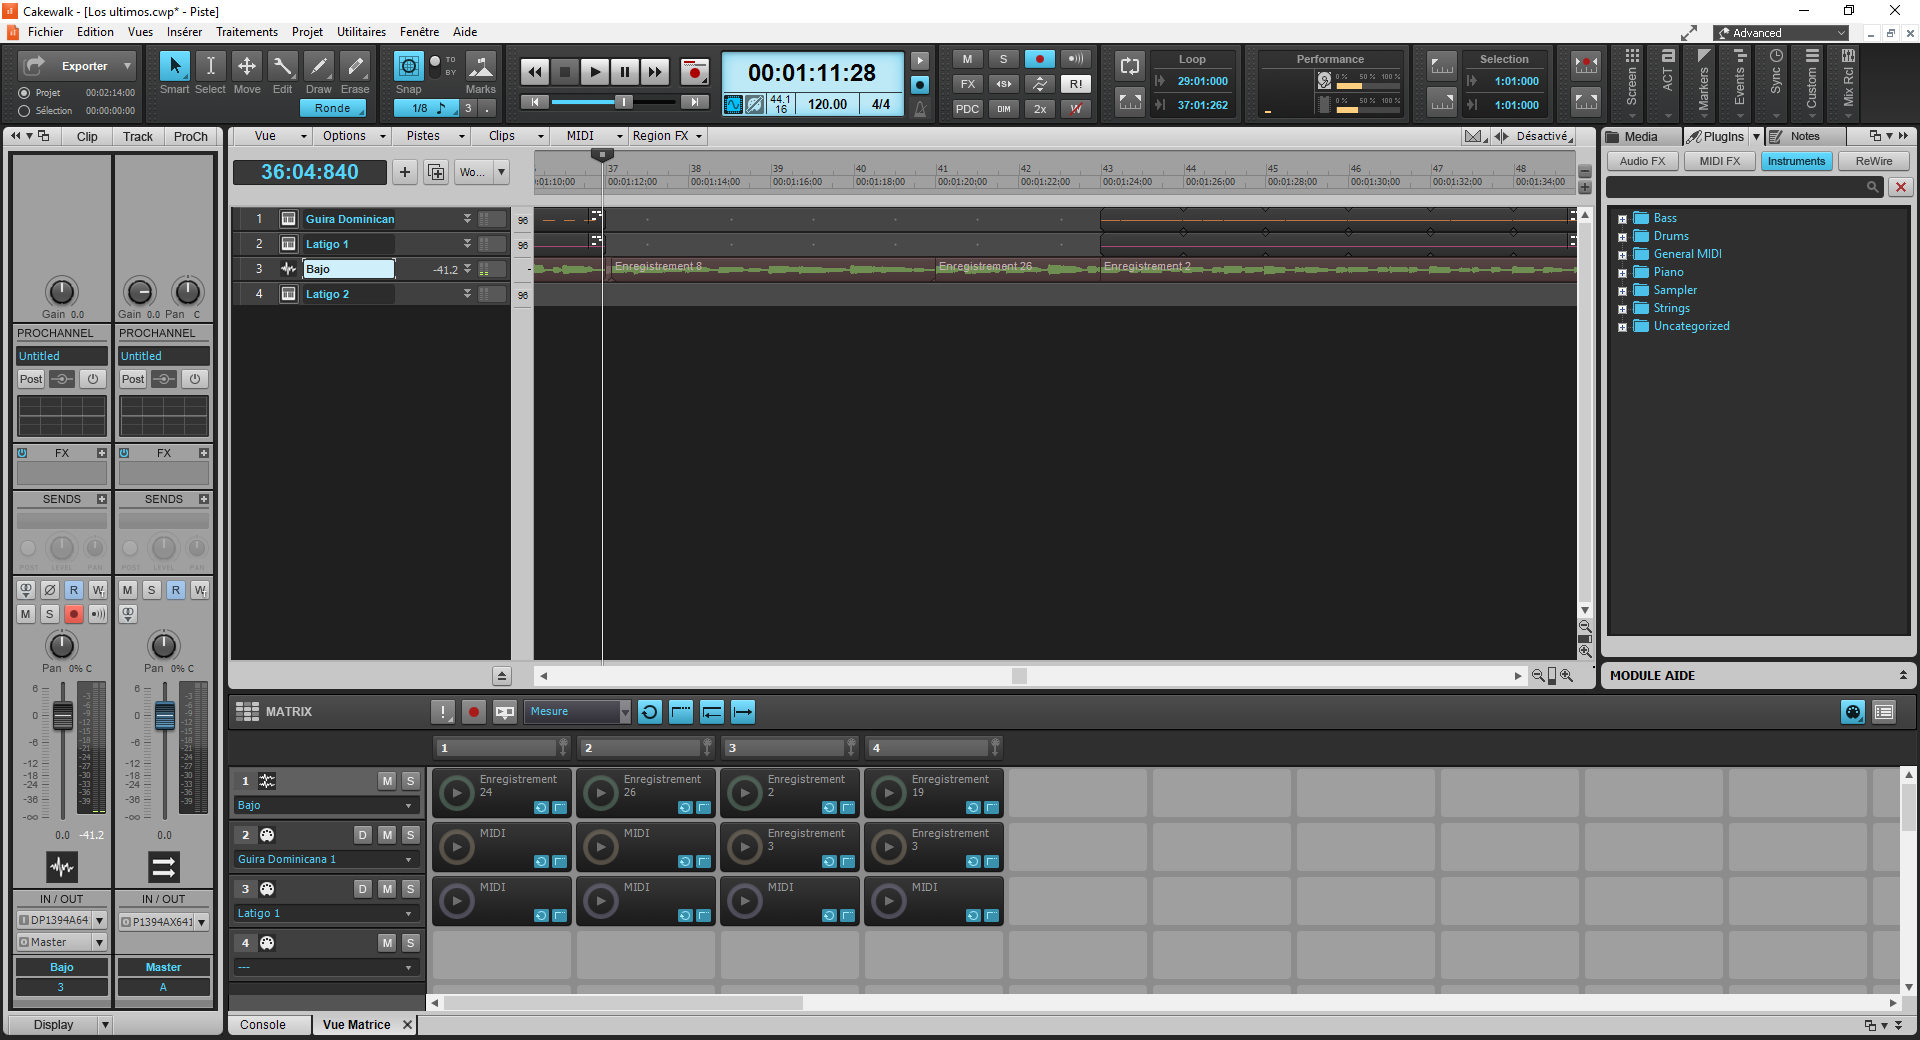The image size is (1920, 1040).
Task: Click clip Enregistrement 26 in timeline
Action: tap(1017, 269)
